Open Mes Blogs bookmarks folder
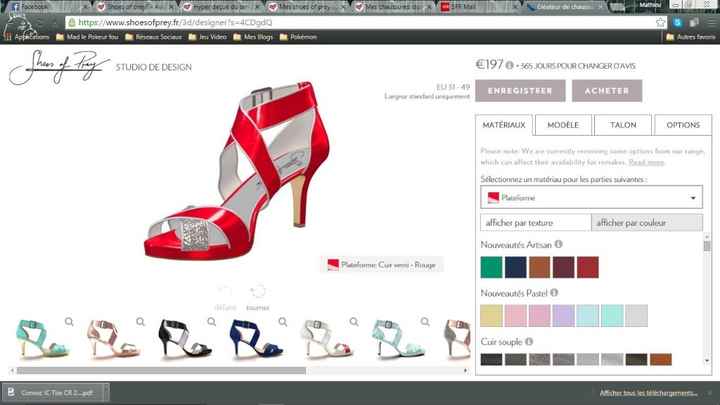This screenshot has width=720, height=405. [x=253, y=37]
